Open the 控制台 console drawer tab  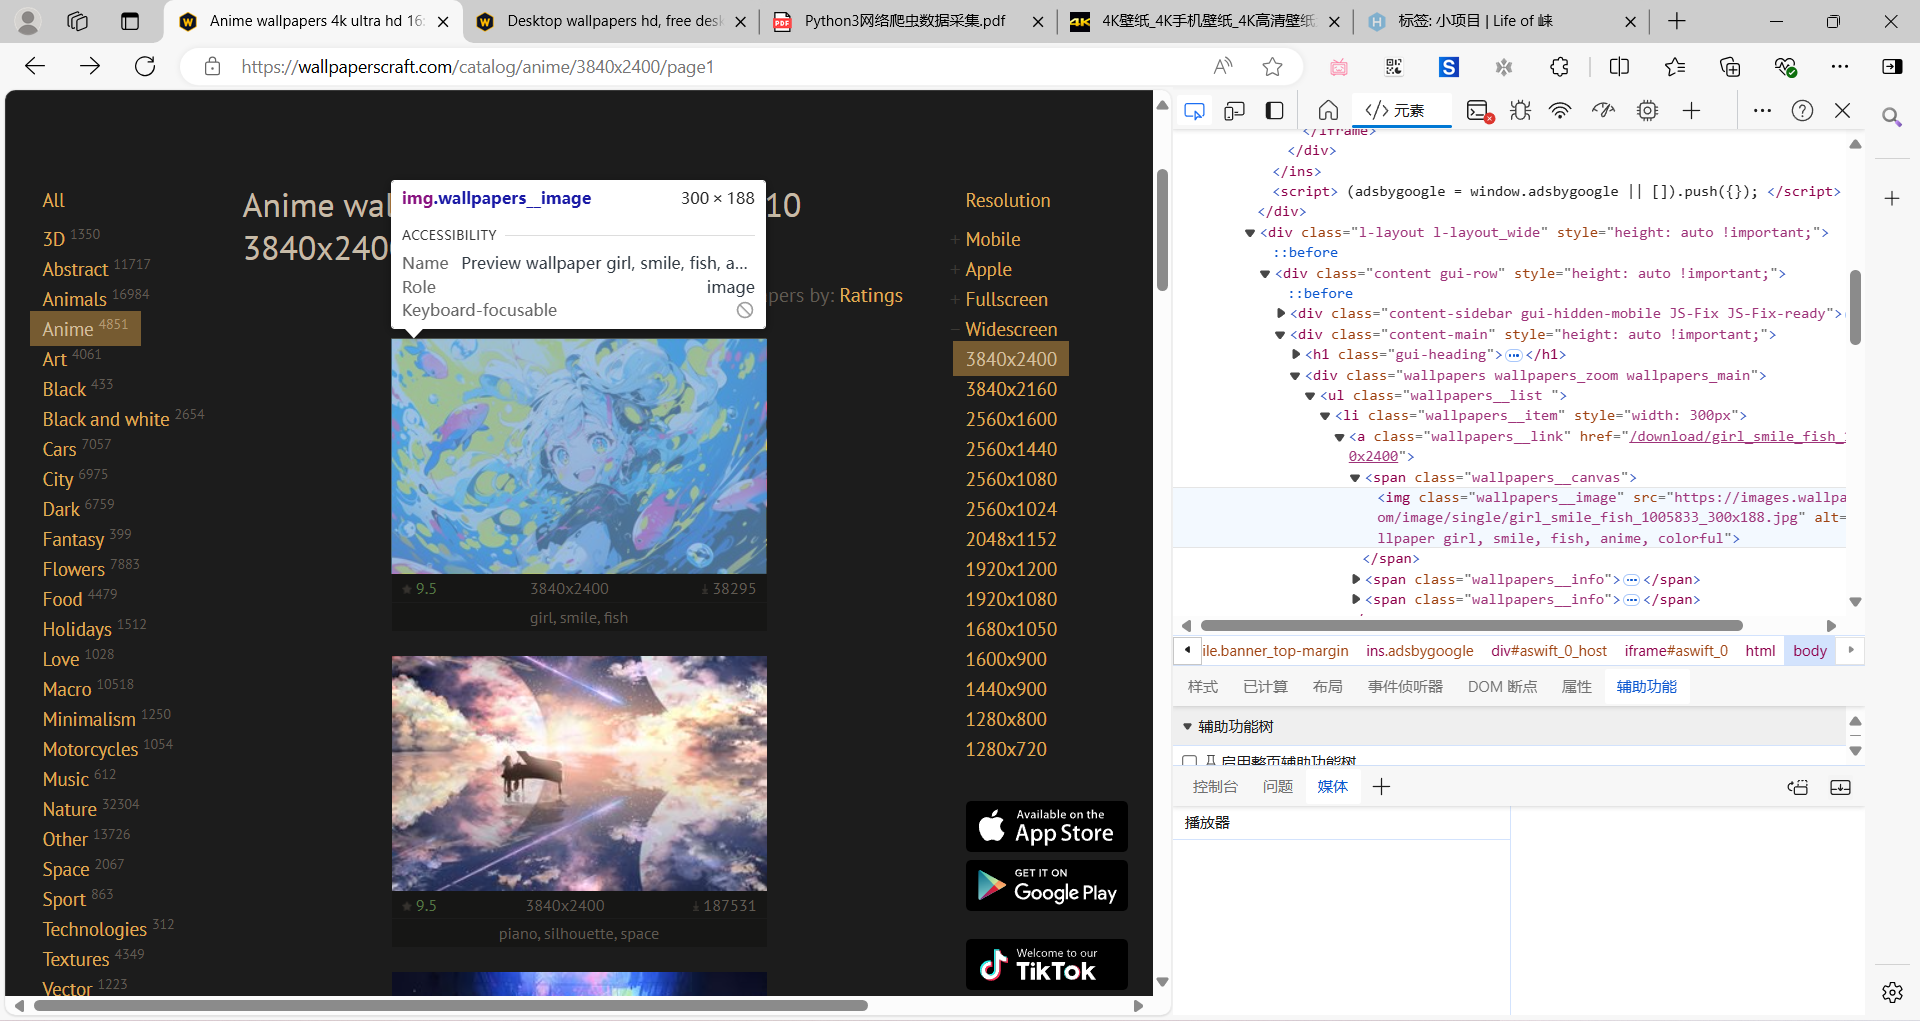point(1215,787)
